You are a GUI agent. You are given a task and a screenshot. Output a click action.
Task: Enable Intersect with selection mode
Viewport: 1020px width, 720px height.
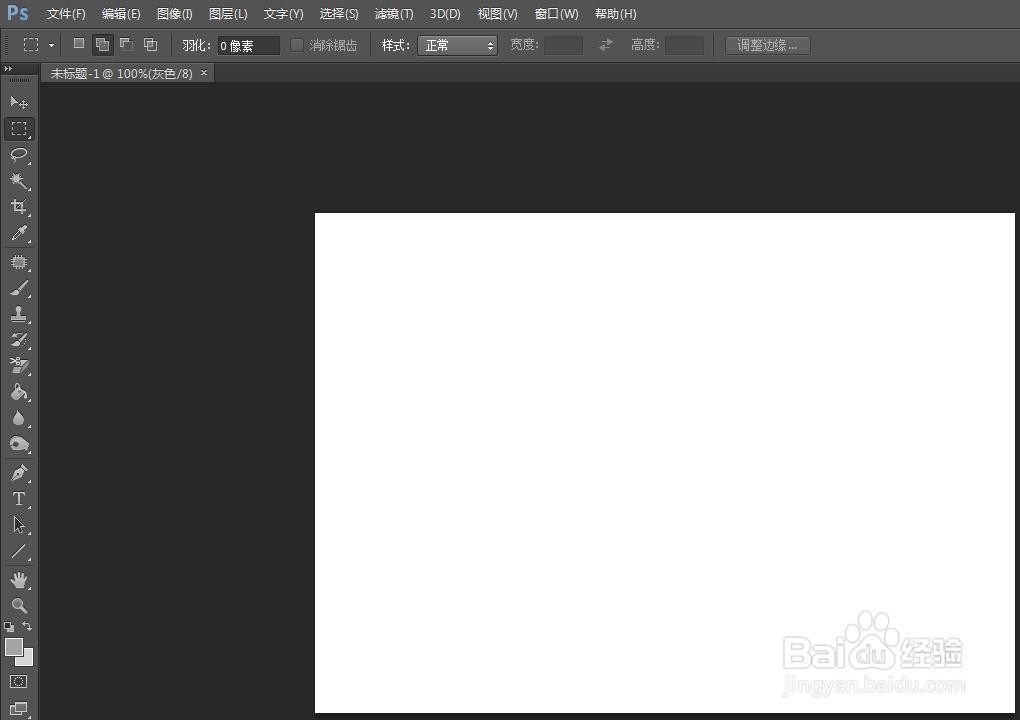coord(150,44)
